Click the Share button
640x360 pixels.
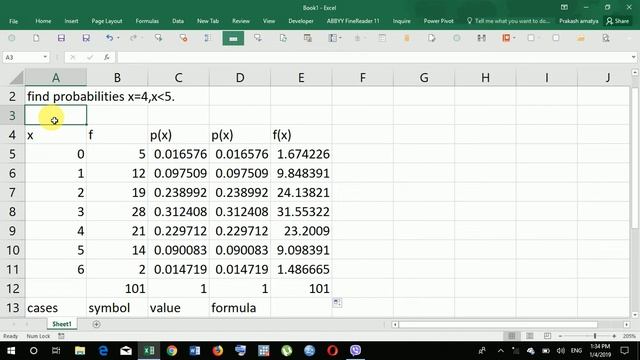tap(618, 21)
